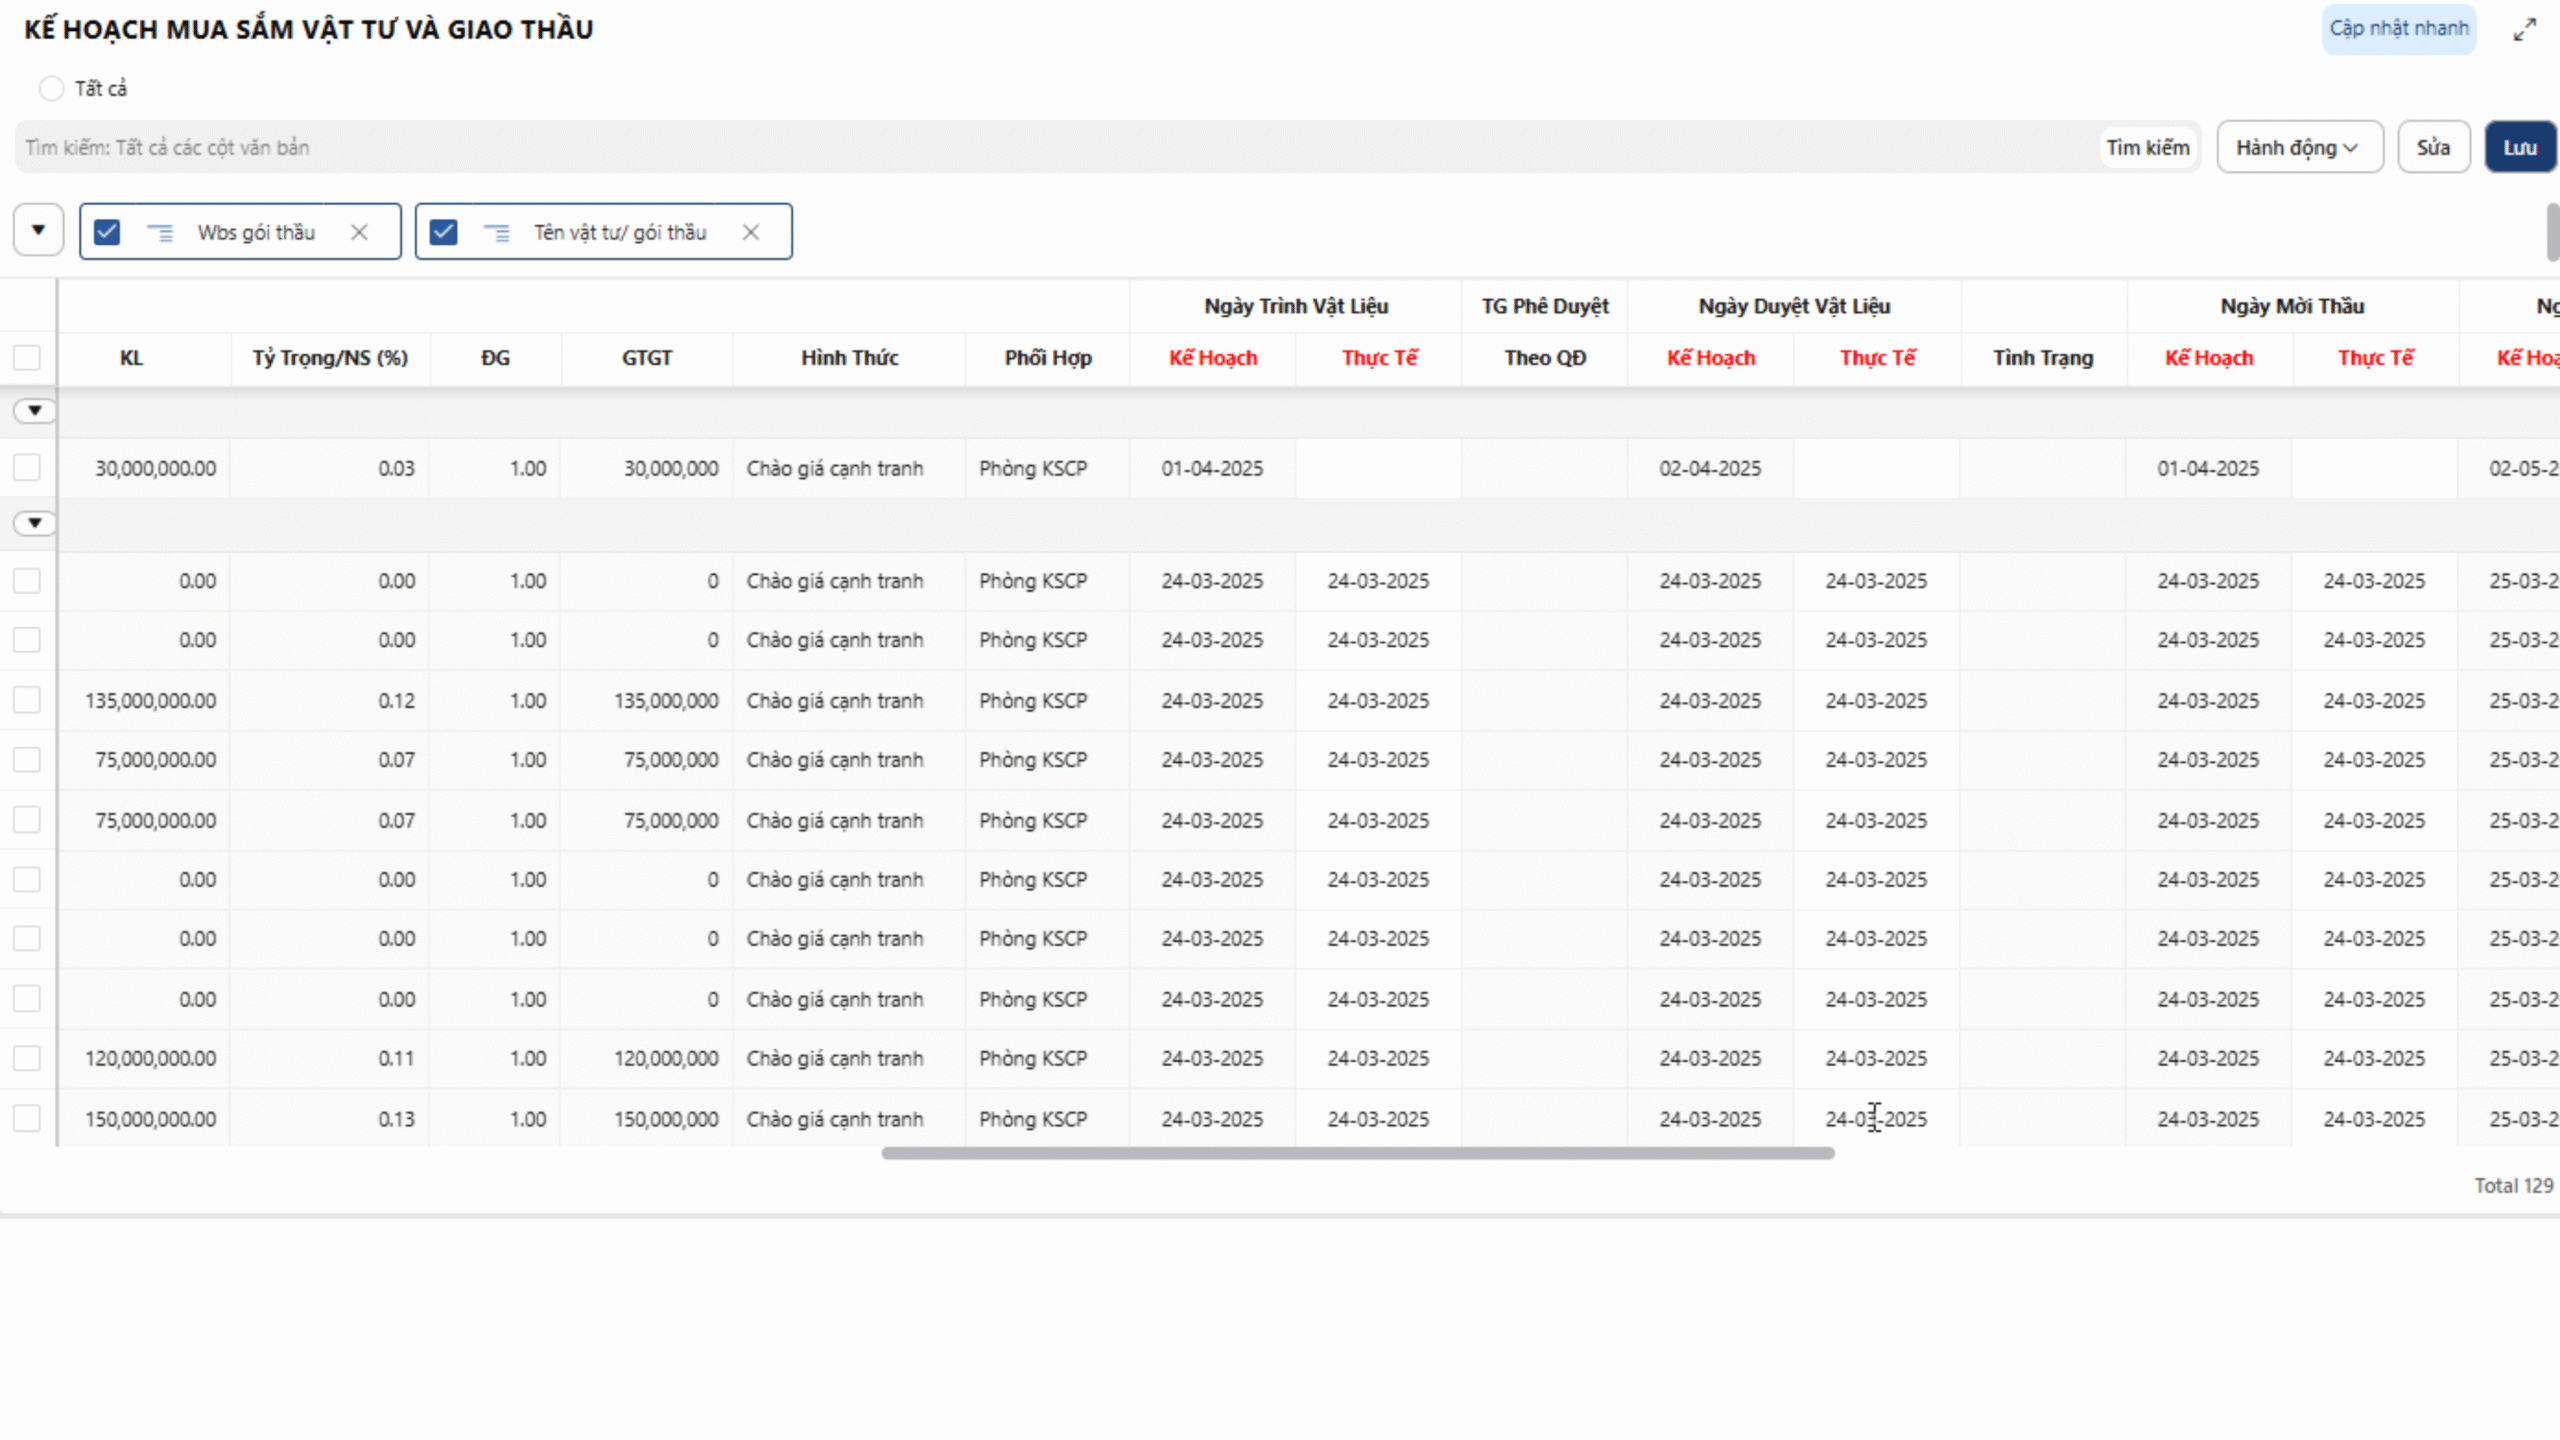This screenshot has width=2560, height=1440.
Task: Uncheck the Wbs gói thầu checkbox
Action: click(x=107, y=232)
